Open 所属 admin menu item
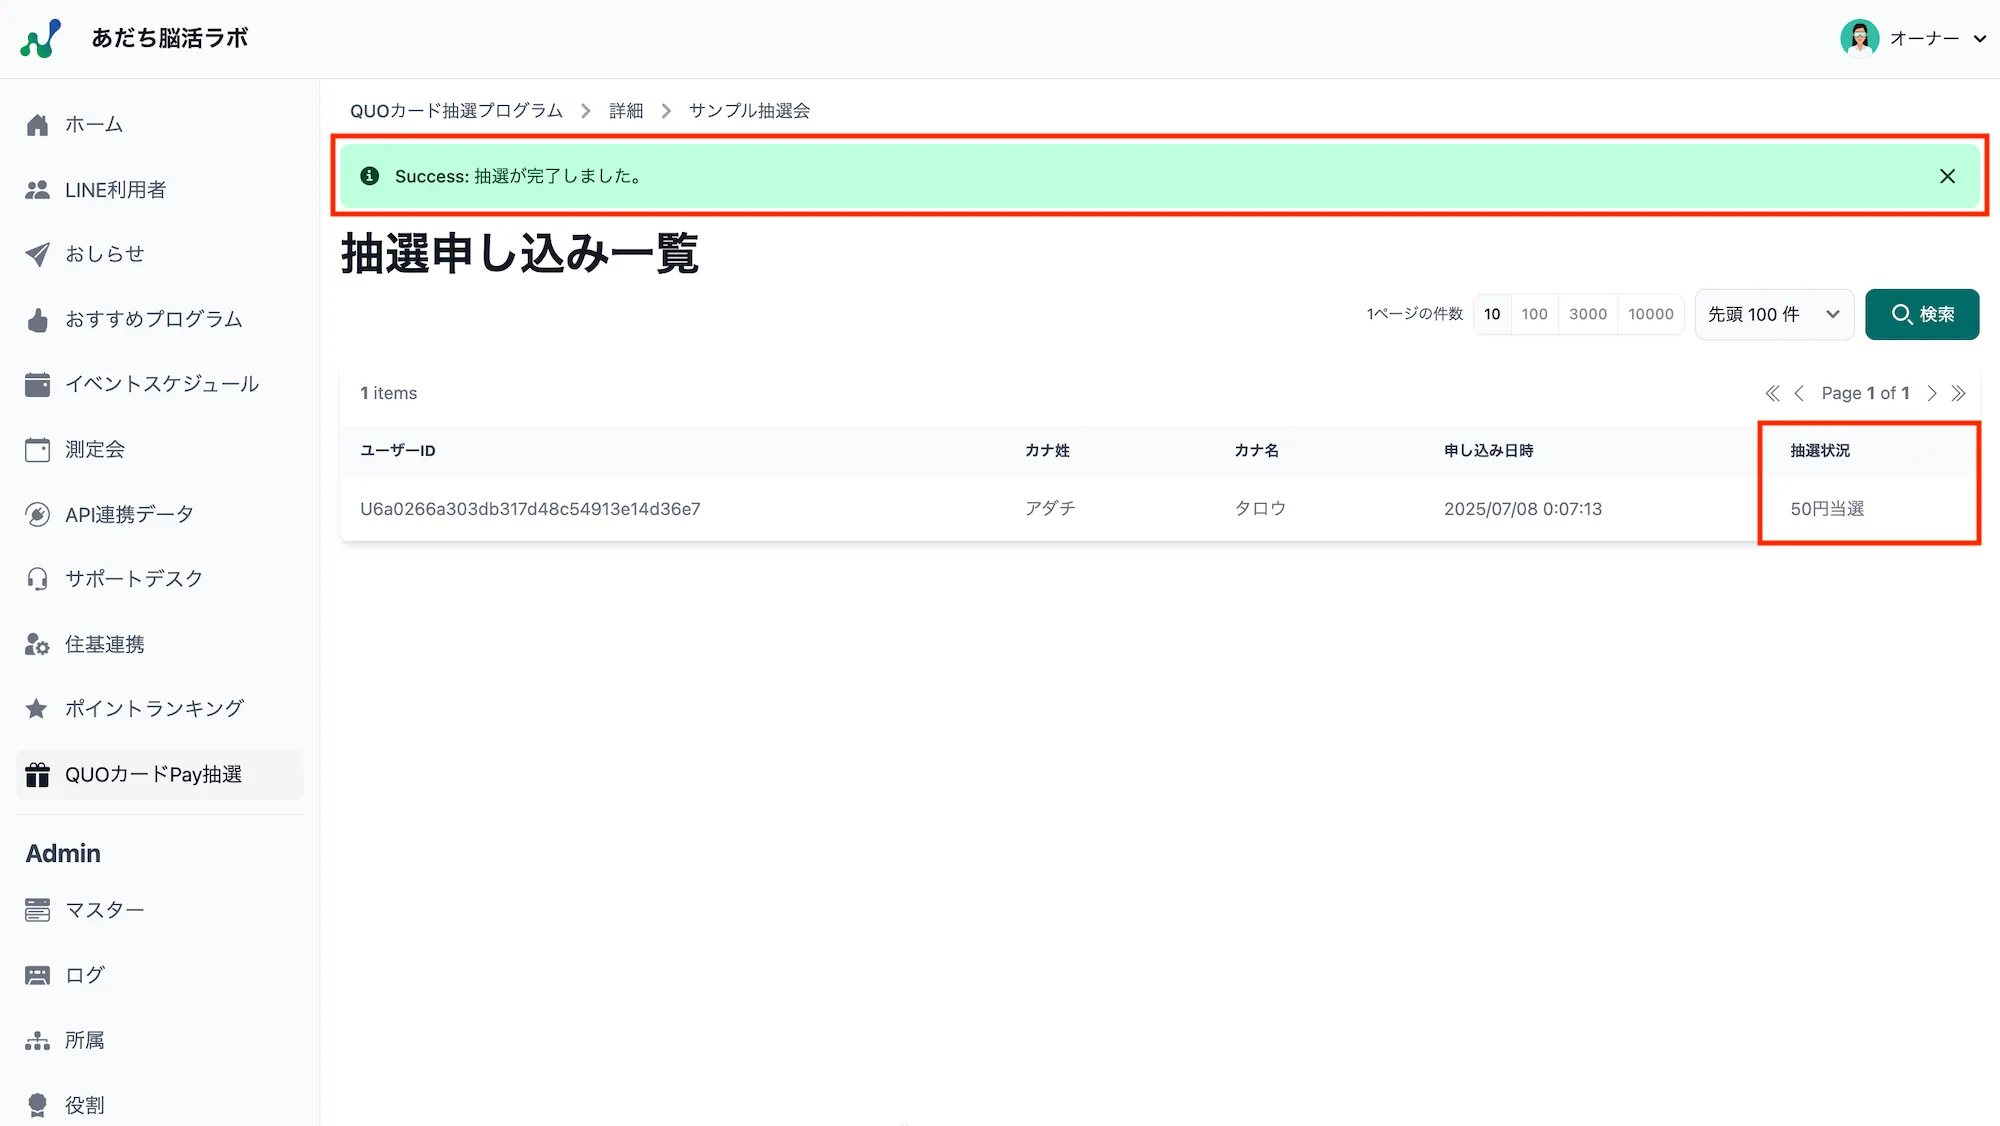Screen dimensions: 2000x1126 click(x=160, y=1041)
